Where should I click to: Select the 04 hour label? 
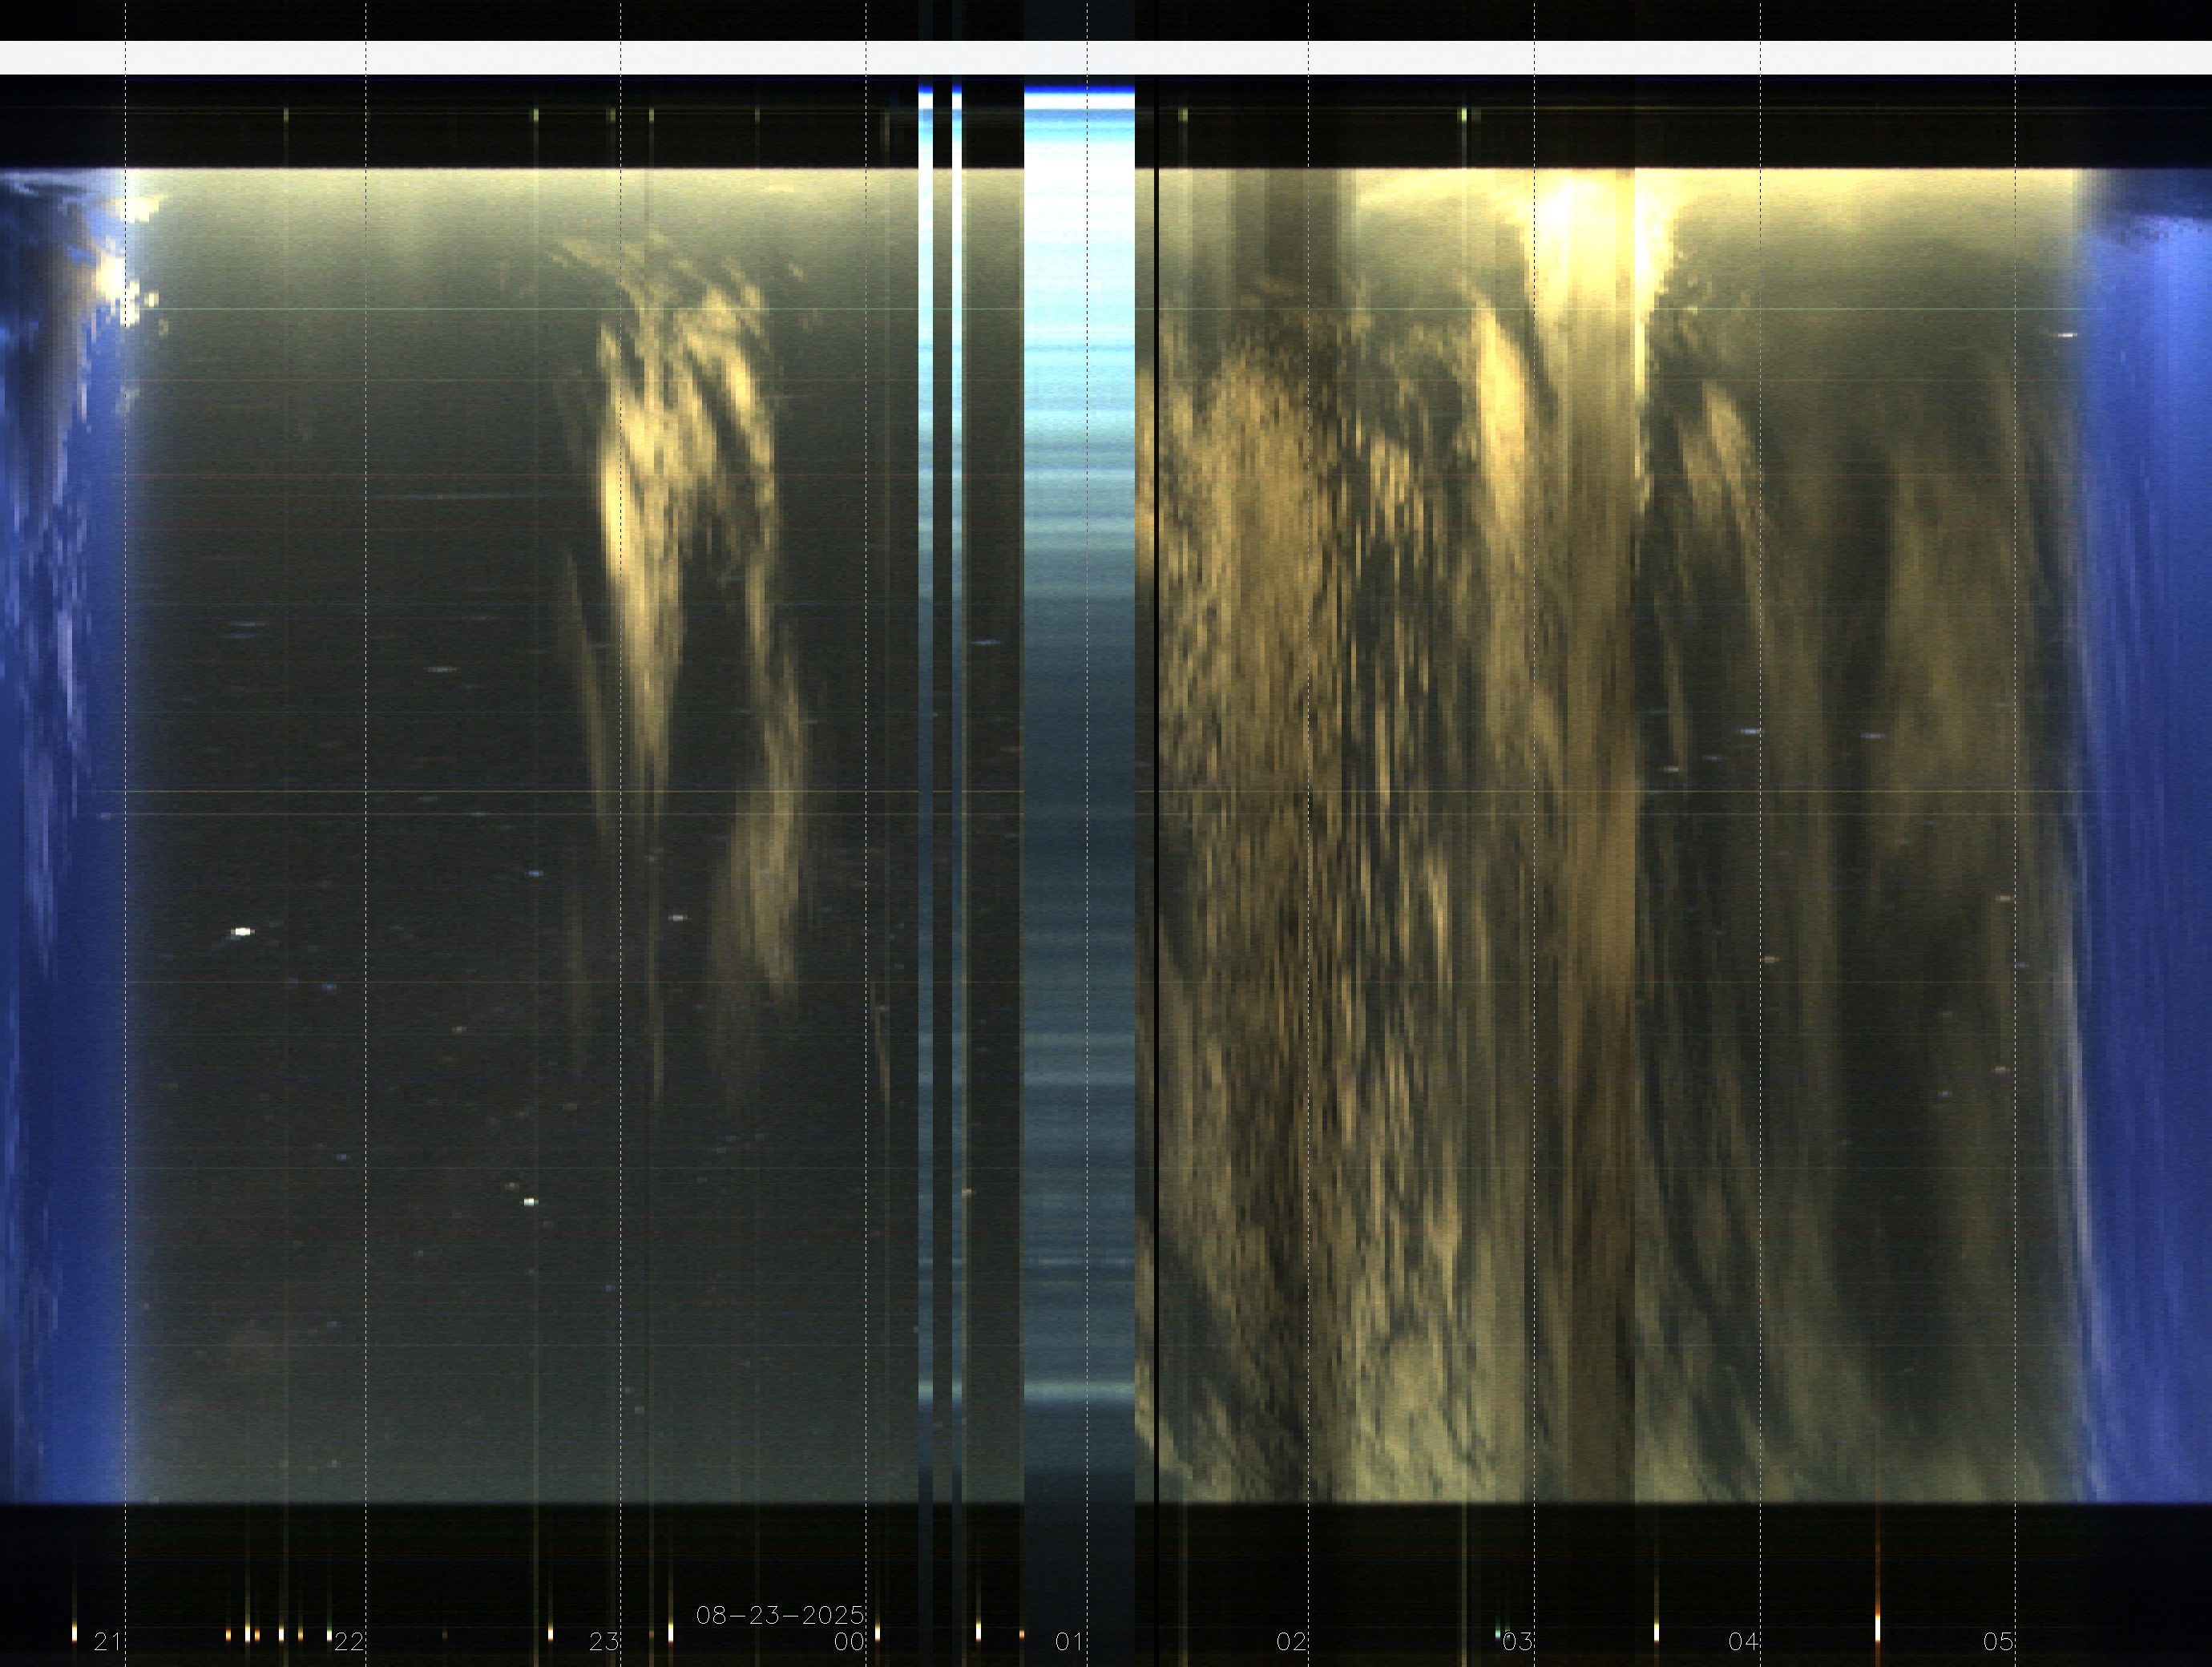coord(1743,1641)
